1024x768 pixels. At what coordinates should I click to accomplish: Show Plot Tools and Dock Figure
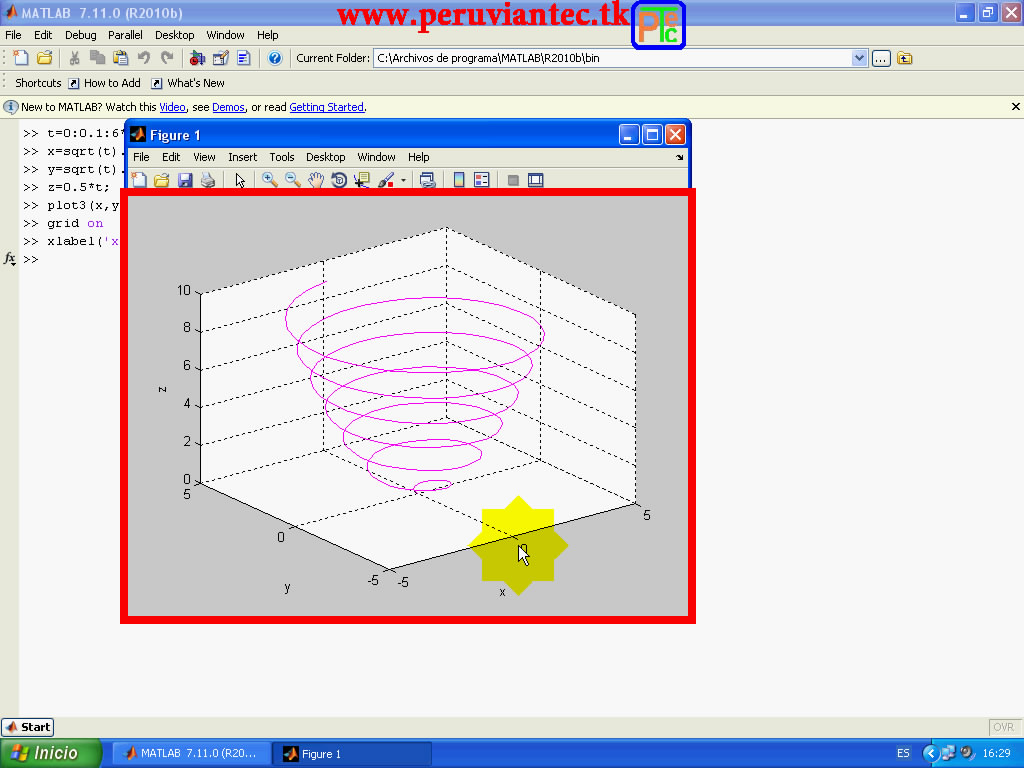click(535, 180)
